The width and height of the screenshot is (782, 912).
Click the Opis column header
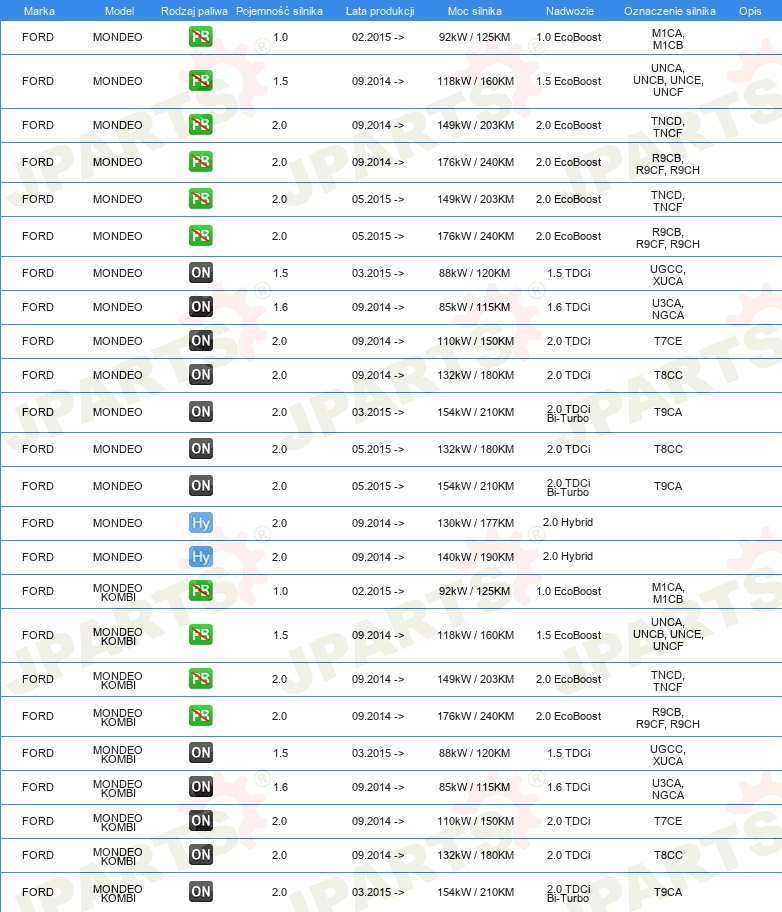tap(750, 11)
